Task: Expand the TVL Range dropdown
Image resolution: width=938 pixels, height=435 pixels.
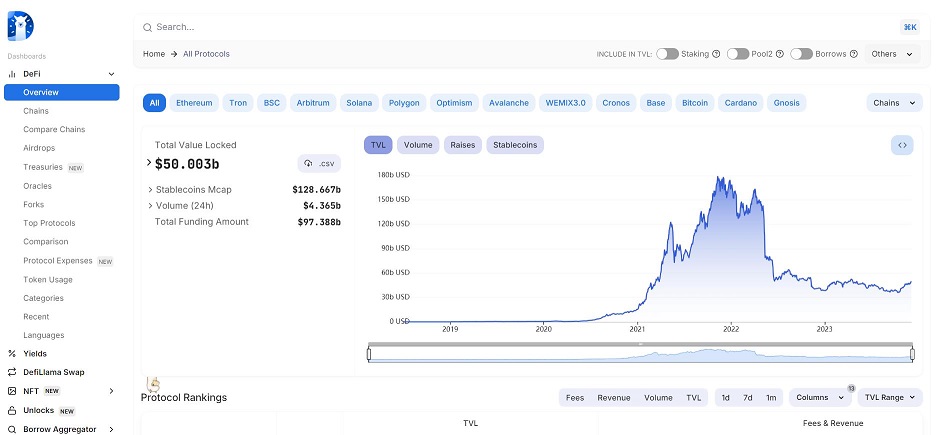Action: click(890, 397)
